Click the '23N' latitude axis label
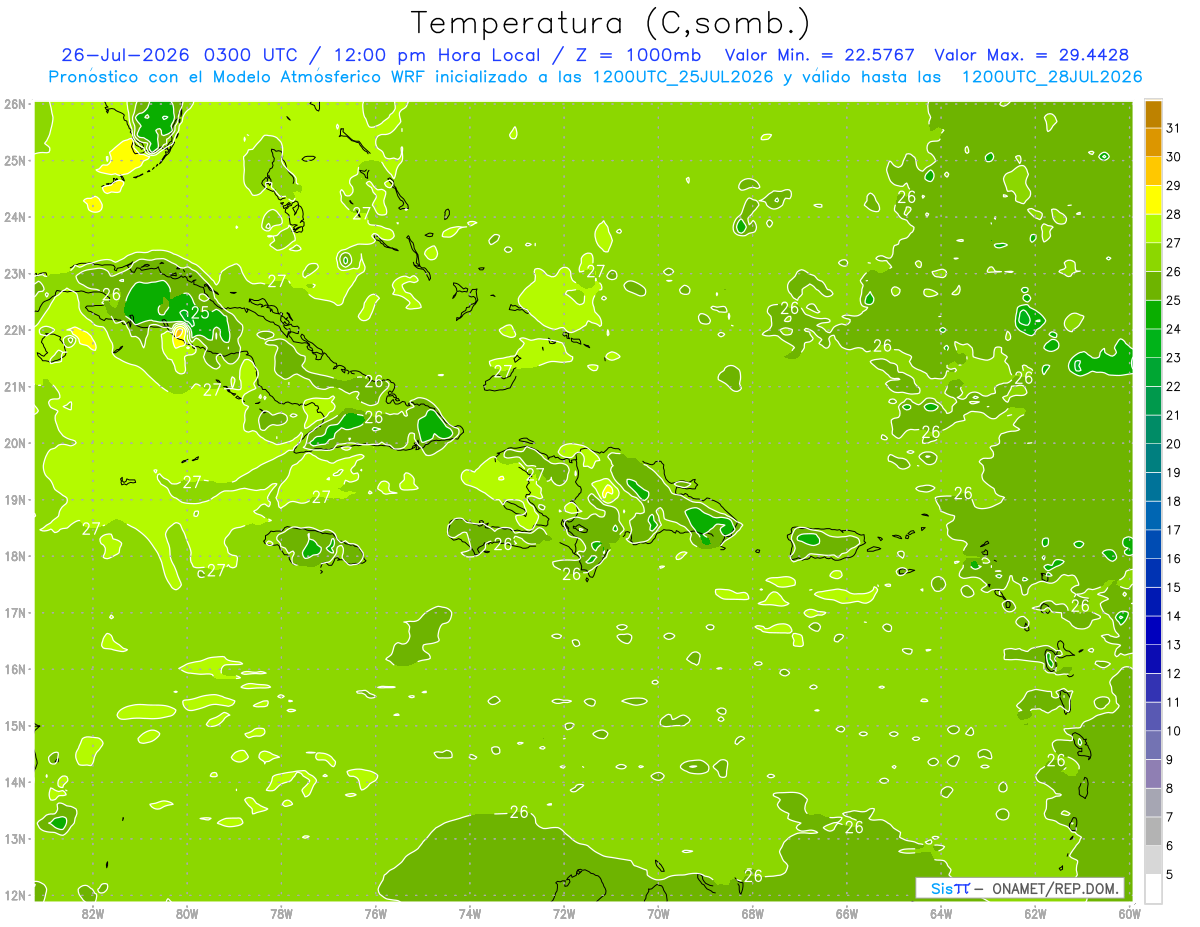 [14, 273]
